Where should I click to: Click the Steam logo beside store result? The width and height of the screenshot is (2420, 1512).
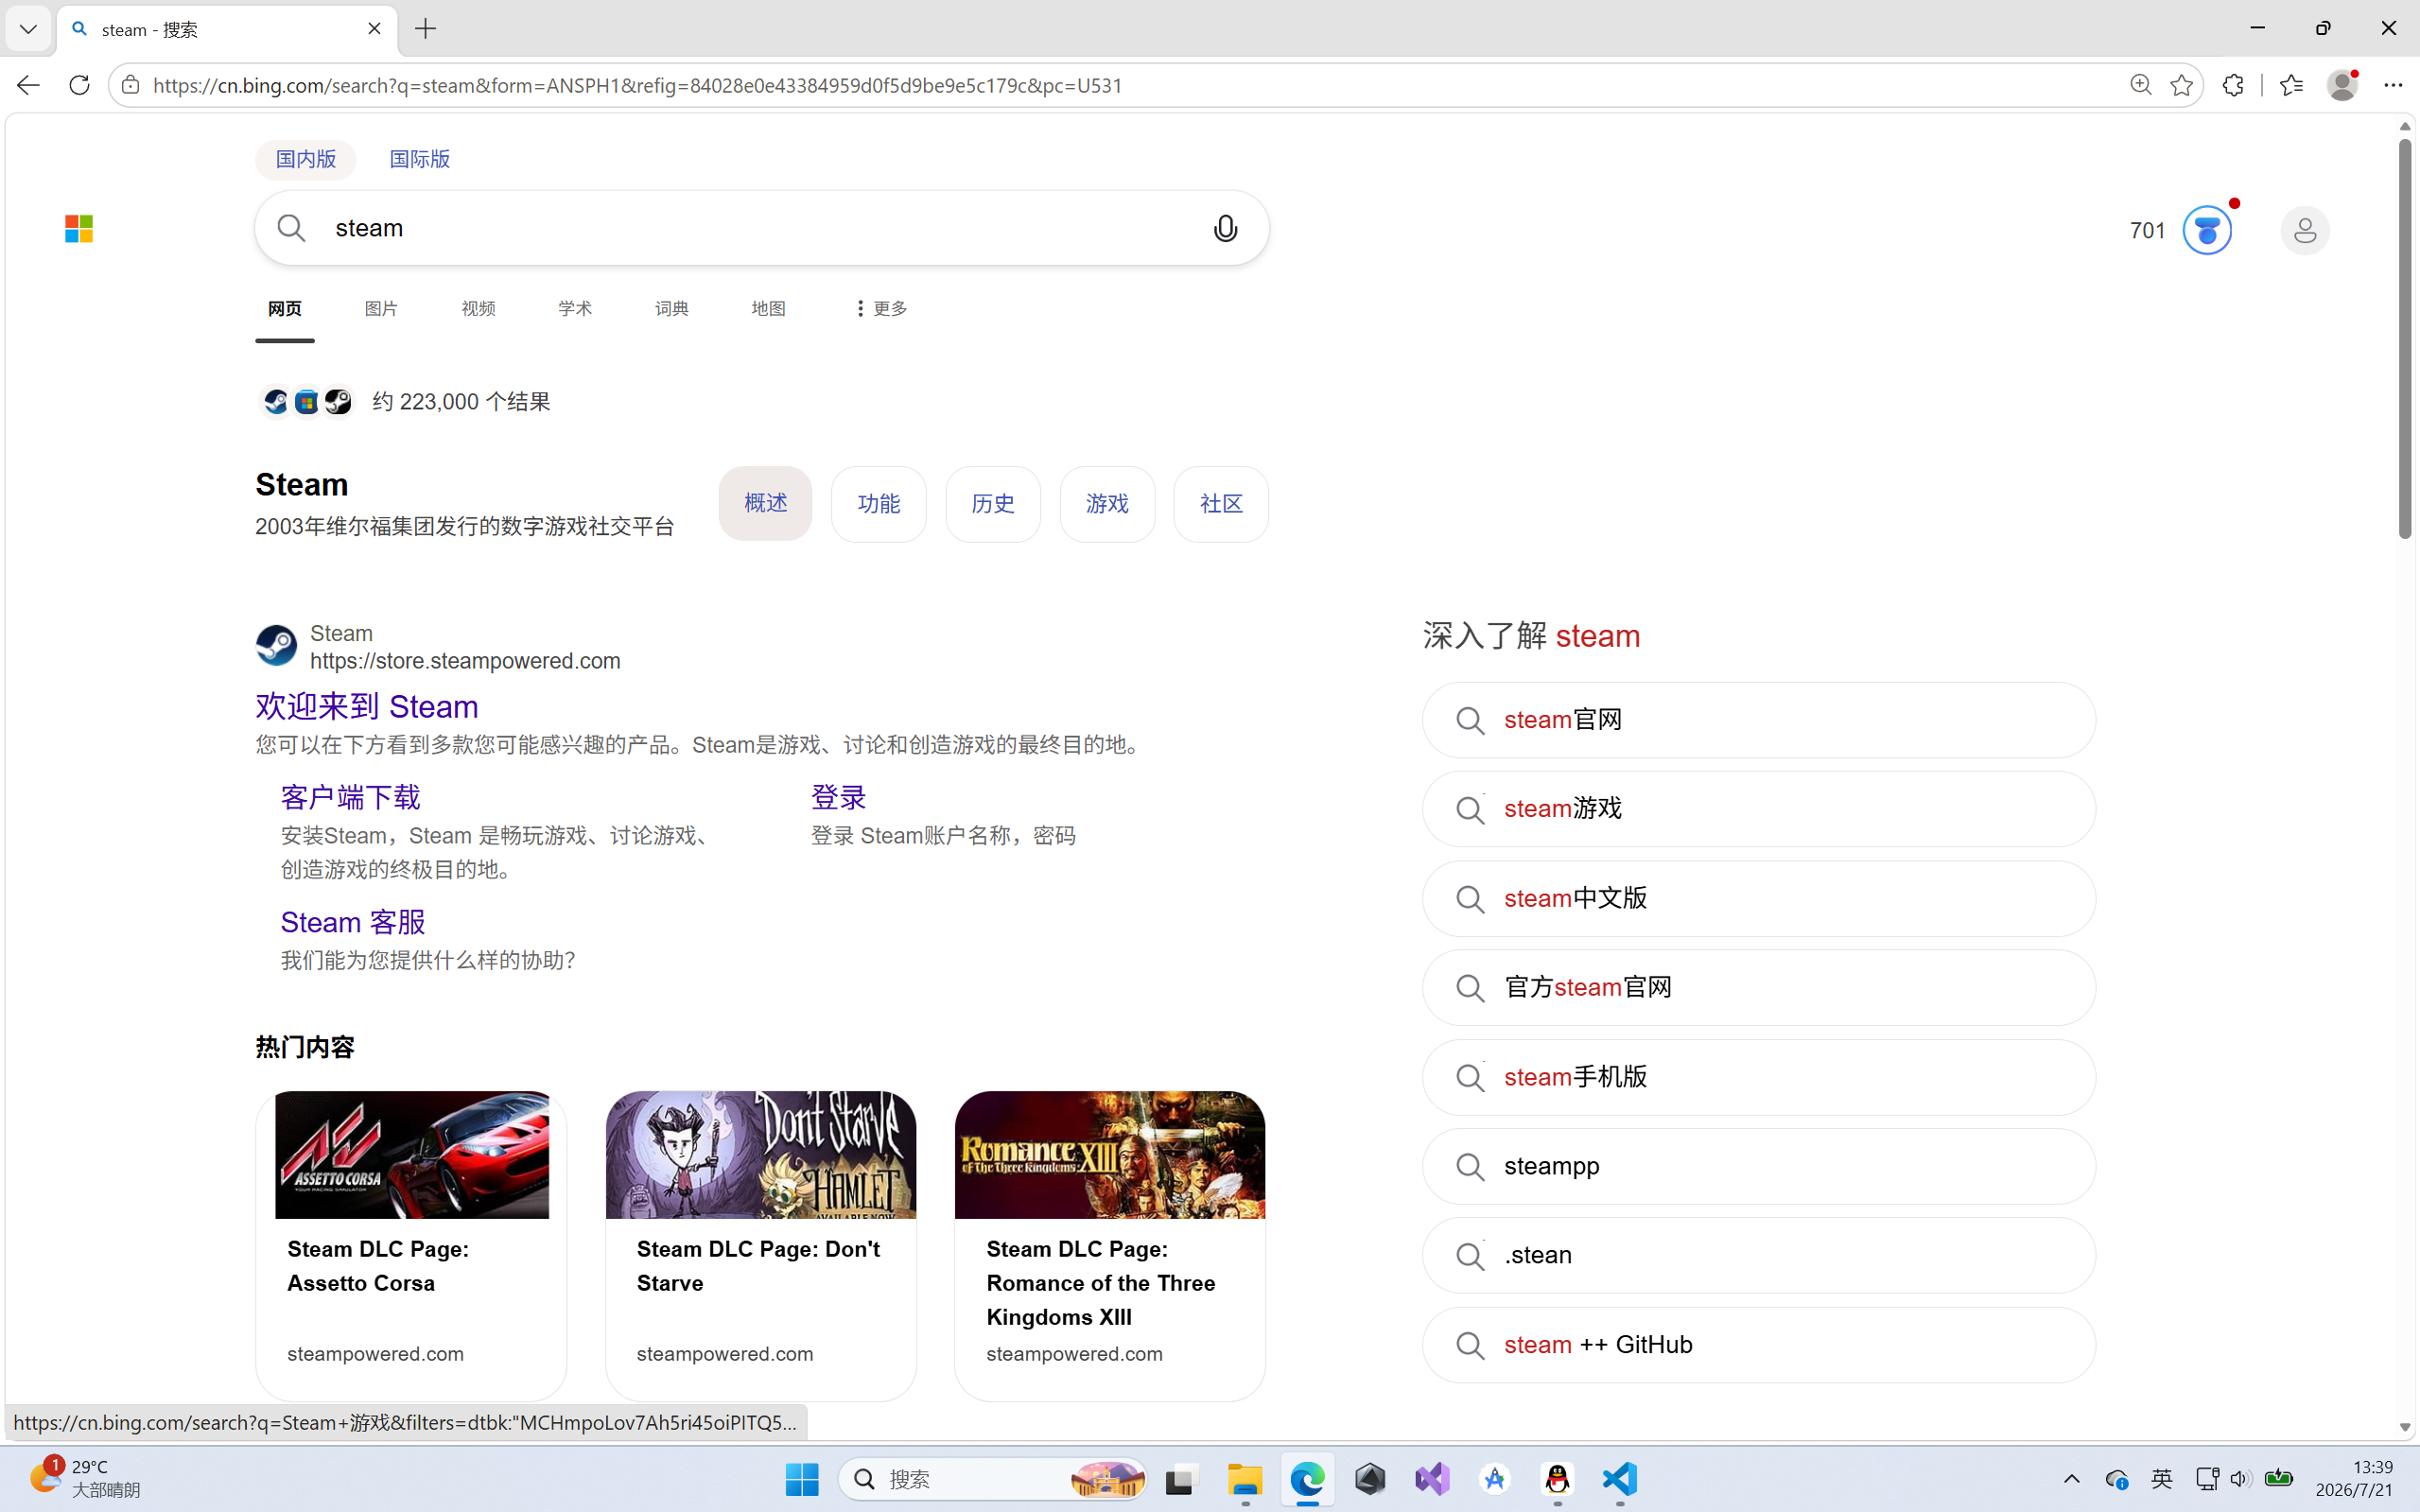[276, 646]
